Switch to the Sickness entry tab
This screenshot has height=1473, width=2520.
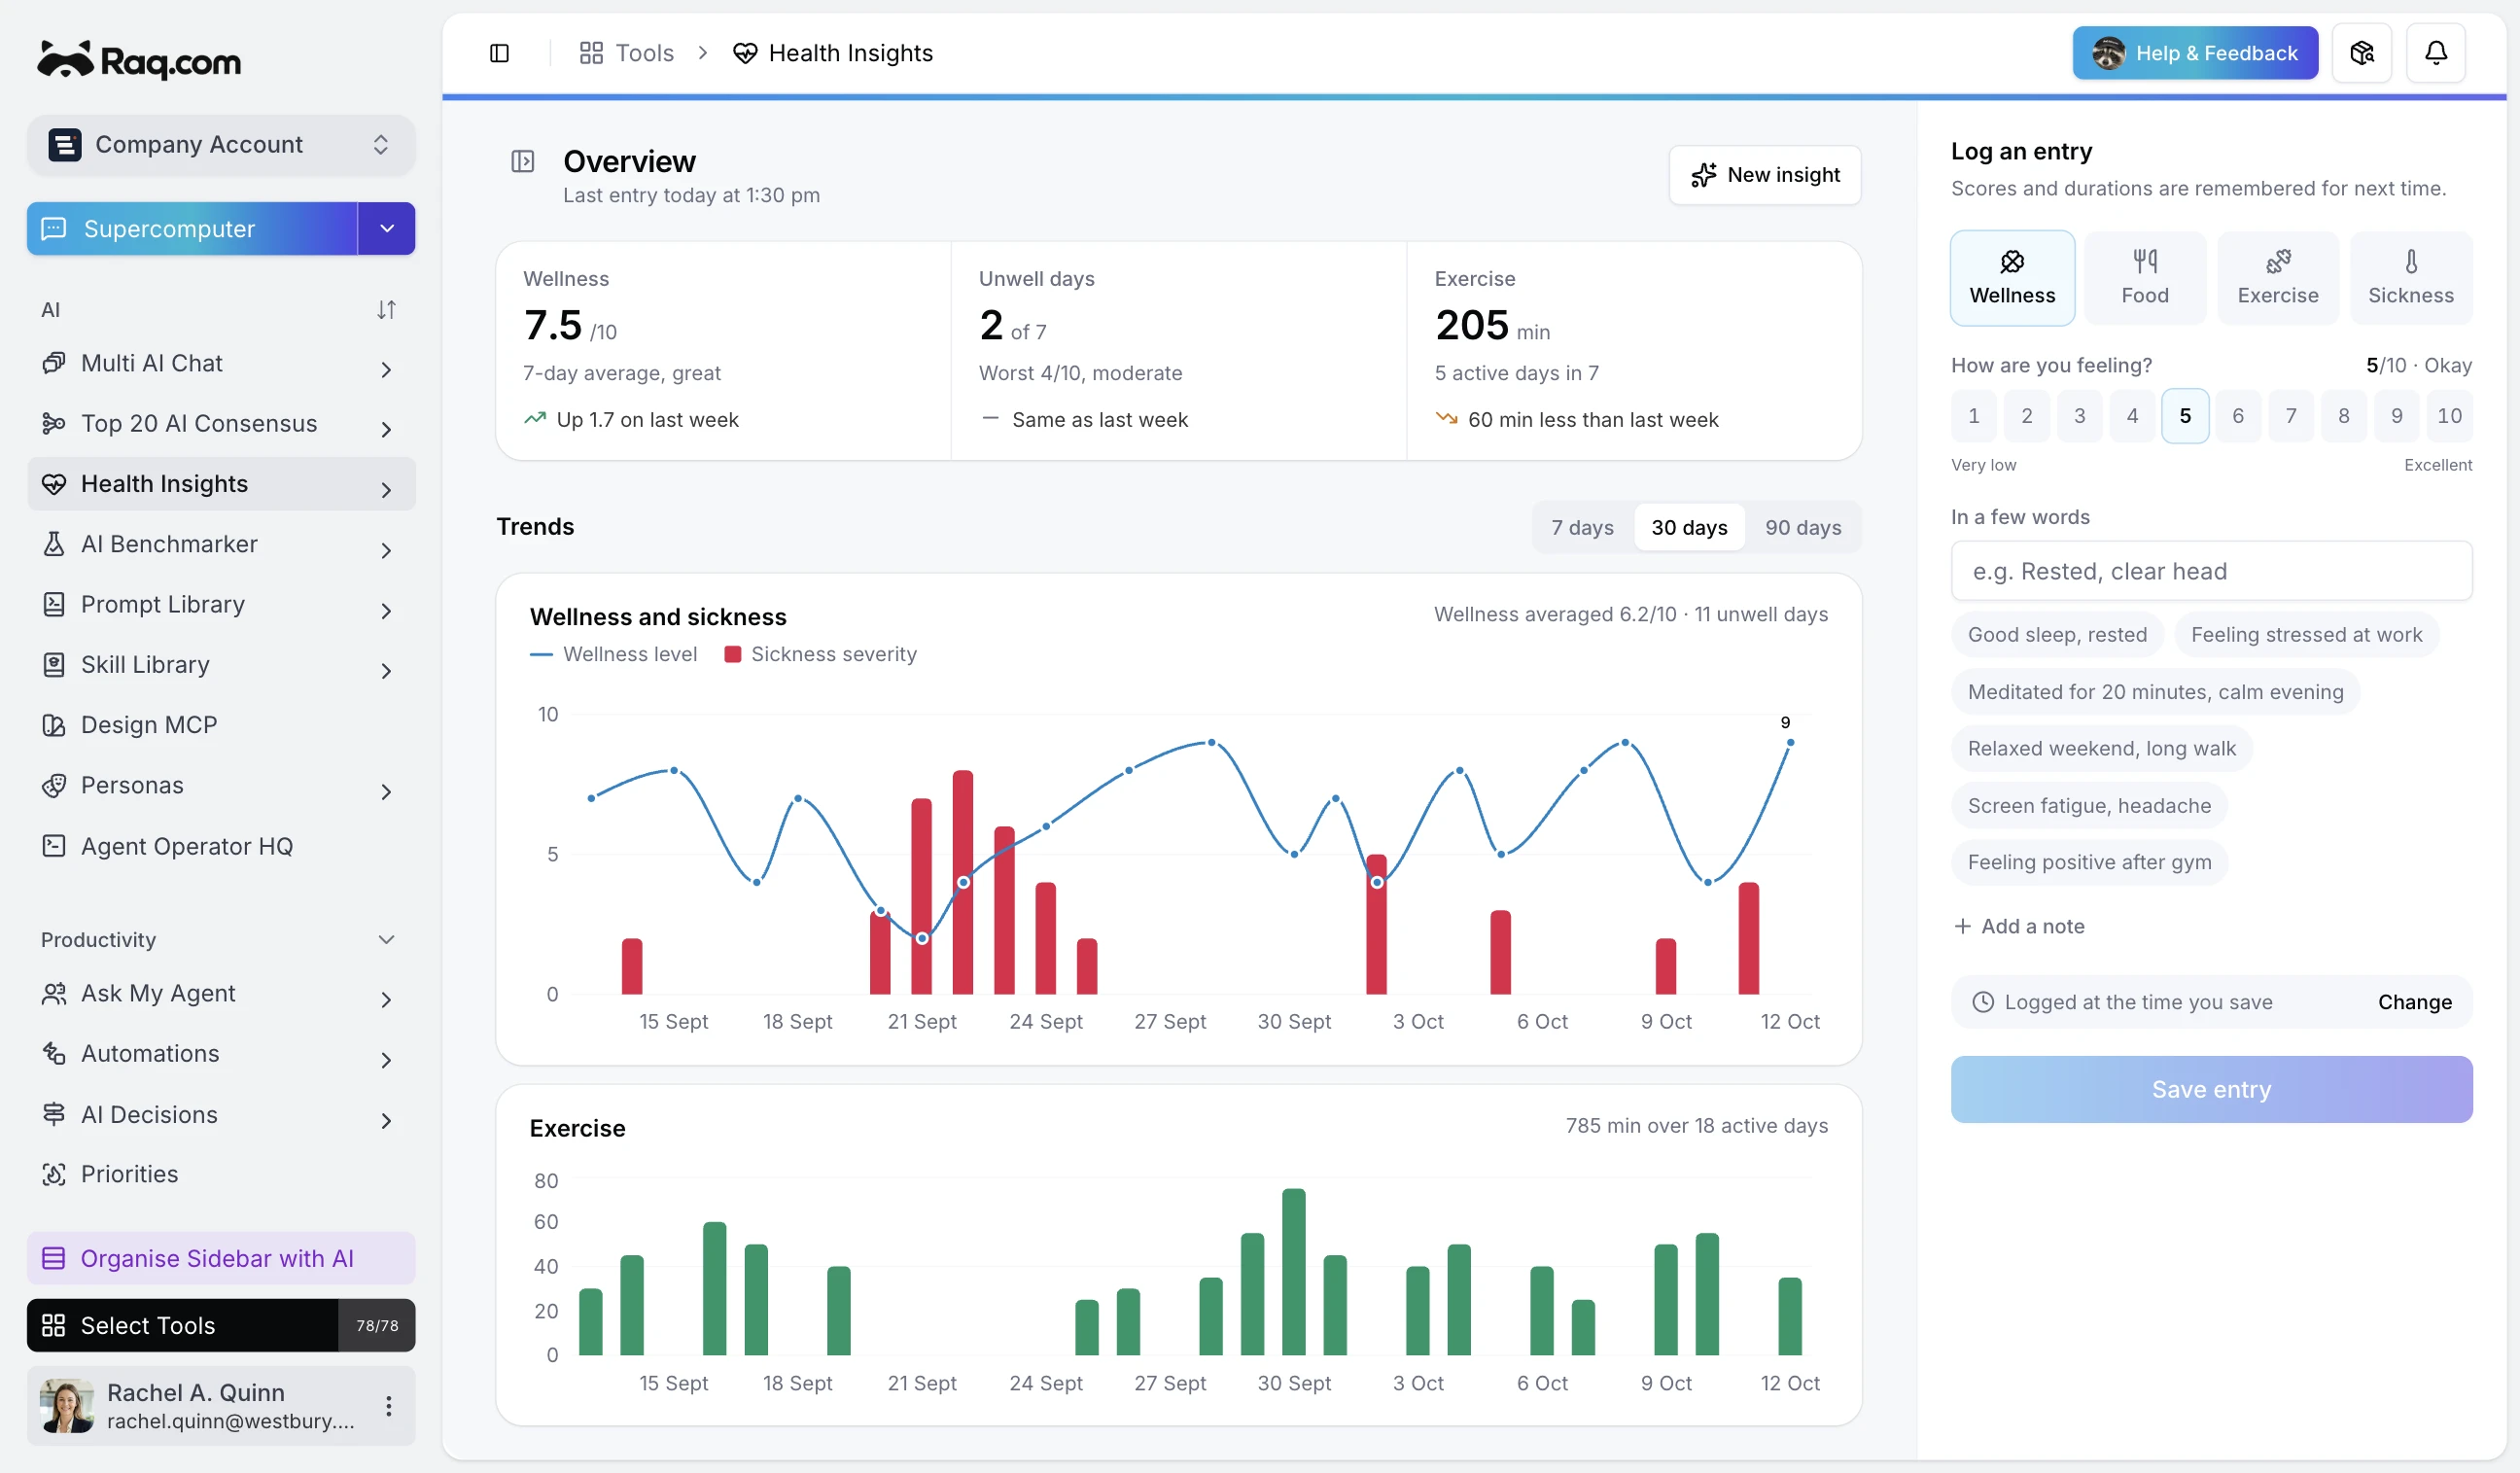pos(2410,278)
